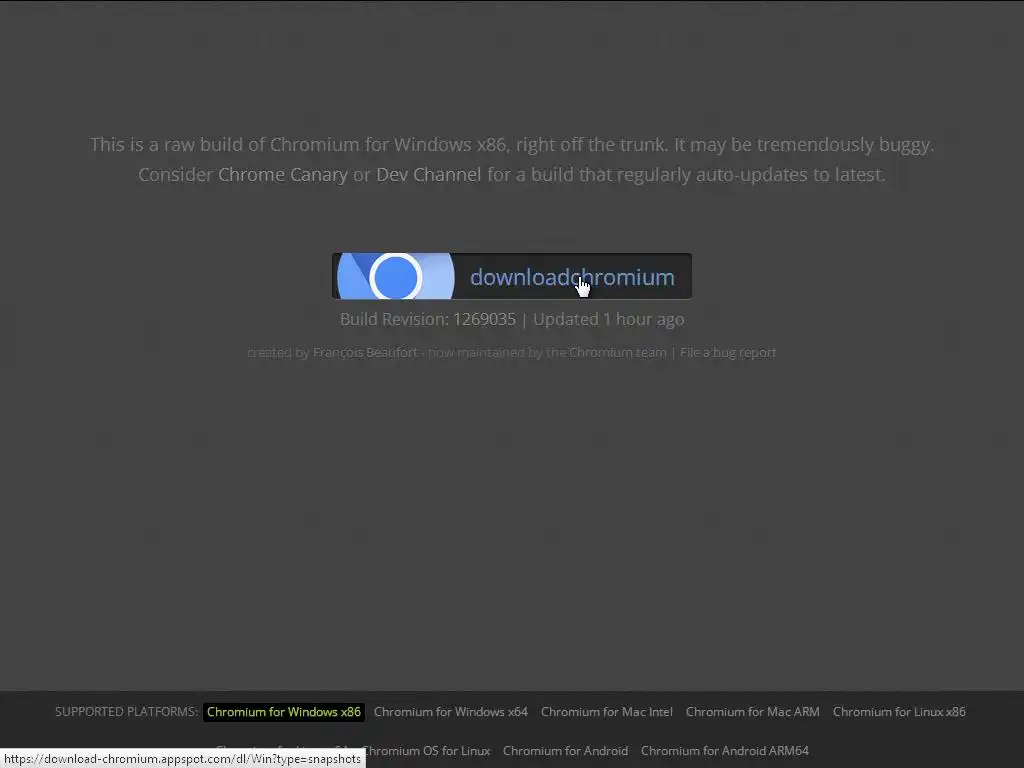Screen dimensions: 1024x768
Task: Choose Chromium for Linux x86 platform
Action: click(899, 712)
